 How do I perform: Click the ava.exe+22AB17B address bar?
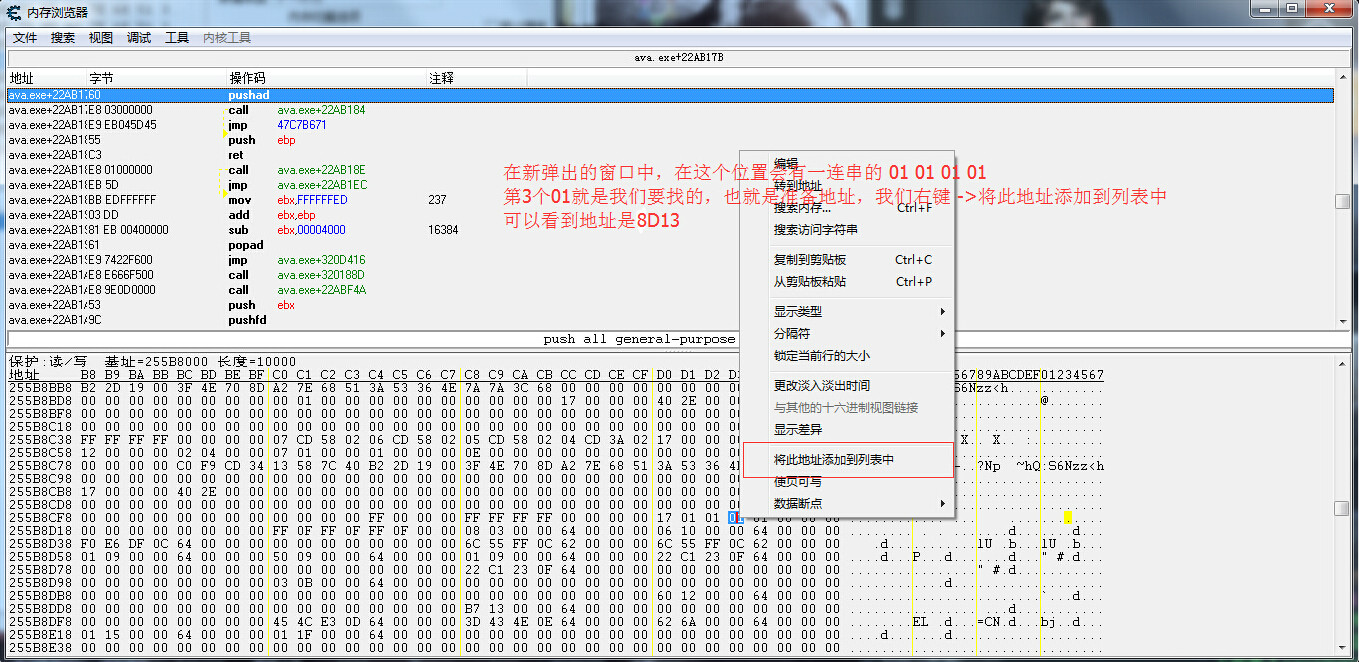click(679, 58)
